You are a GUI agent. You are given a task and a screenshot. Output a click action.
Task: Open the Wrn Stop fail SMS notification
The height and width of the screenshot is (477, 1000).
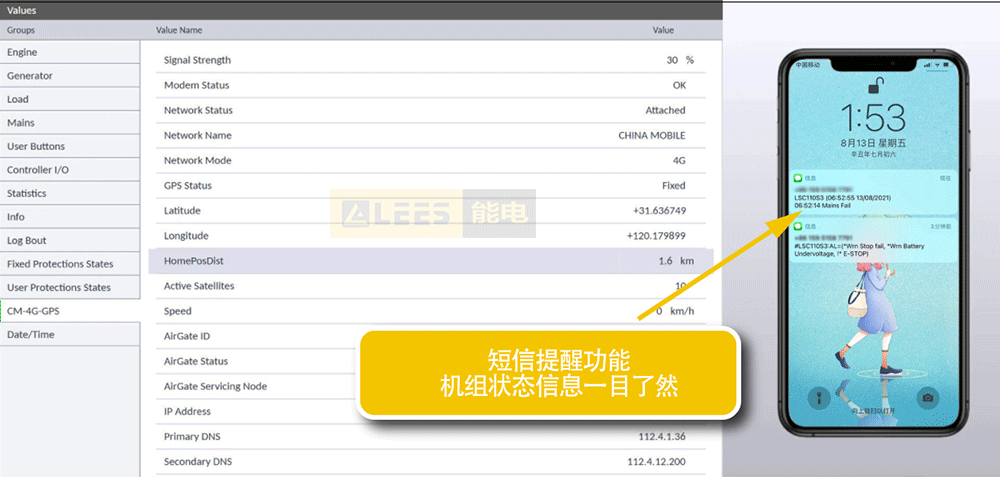point(873,240)
